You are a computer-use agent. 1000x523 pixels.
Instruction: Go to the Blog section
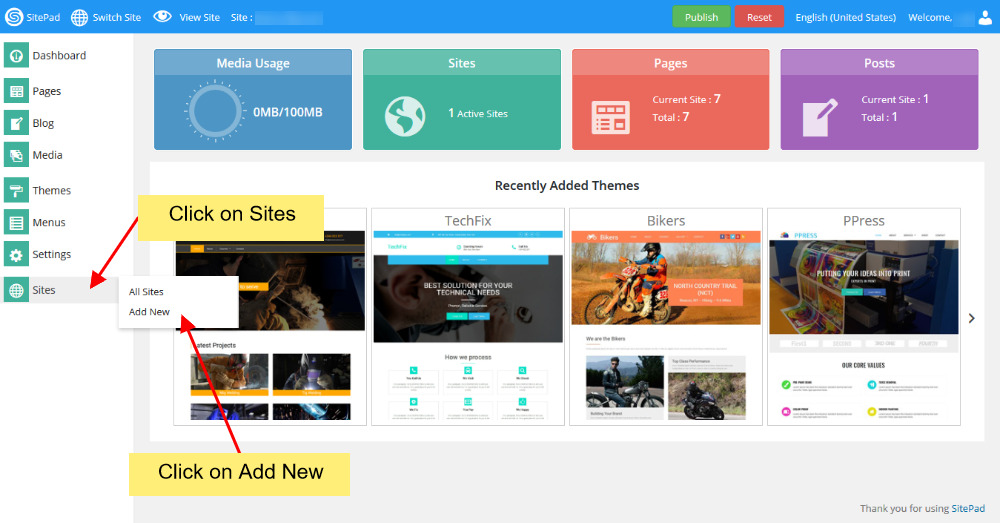43,123
